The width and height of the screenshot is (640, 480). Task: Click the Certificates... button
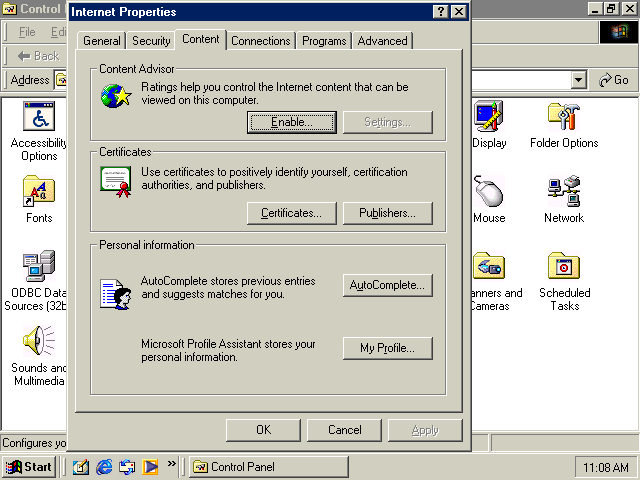pyautogui.click(x=291, y=213)
